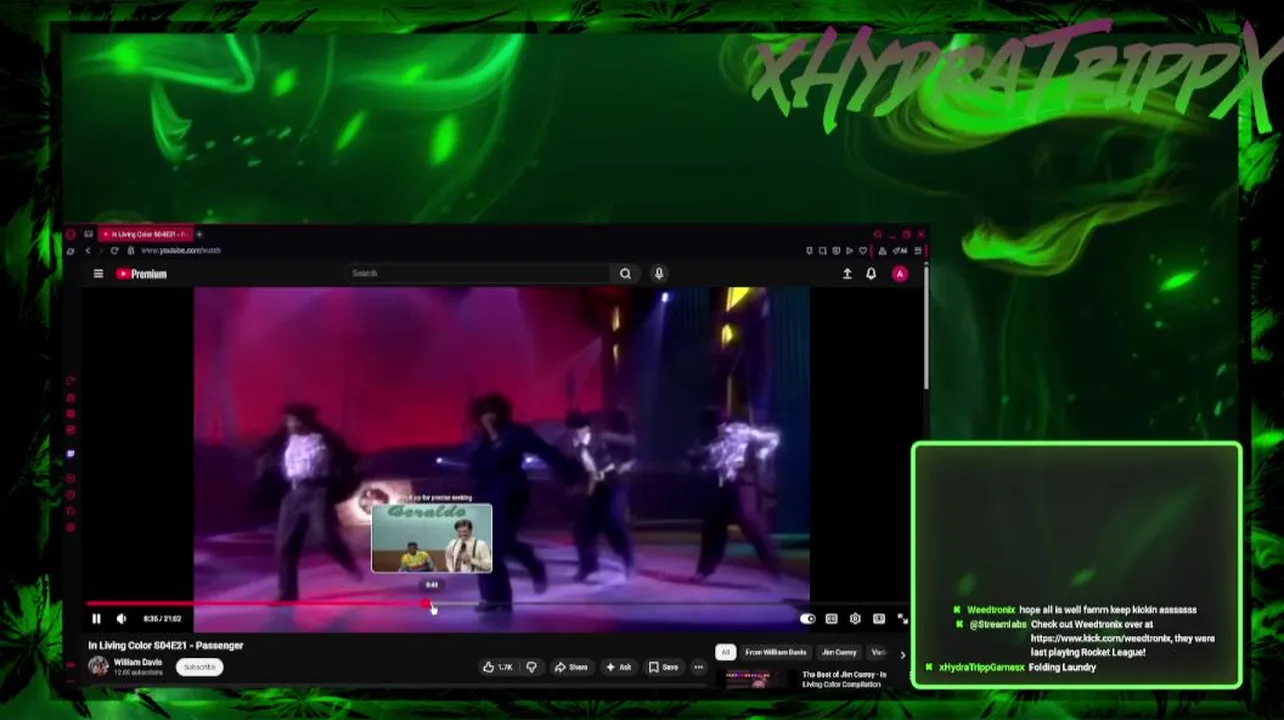Click the search magnifier button
This screenshot has height=720, width=1284.
[x=625, y=273]
